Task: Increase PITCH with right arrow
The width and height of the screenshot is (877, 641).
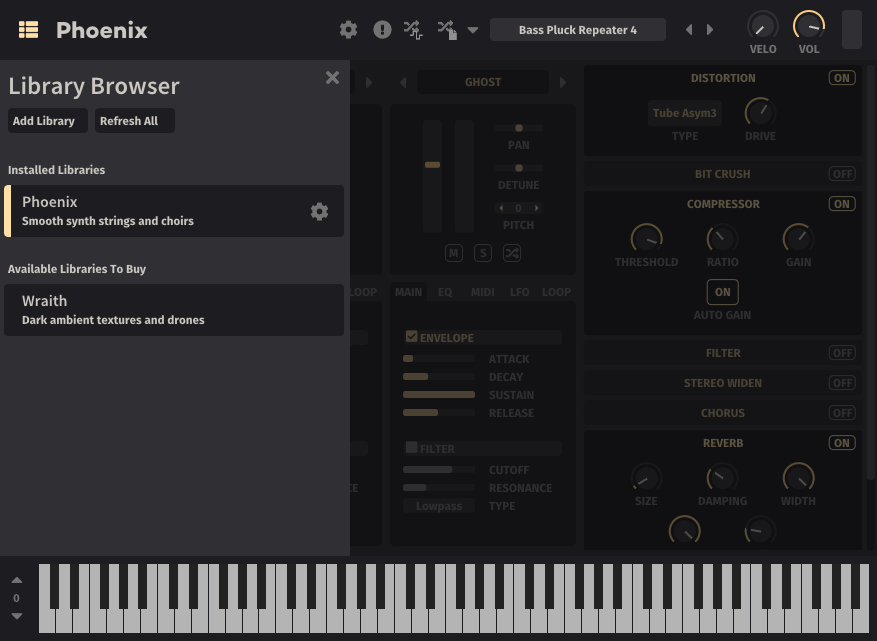Action: 536,208
